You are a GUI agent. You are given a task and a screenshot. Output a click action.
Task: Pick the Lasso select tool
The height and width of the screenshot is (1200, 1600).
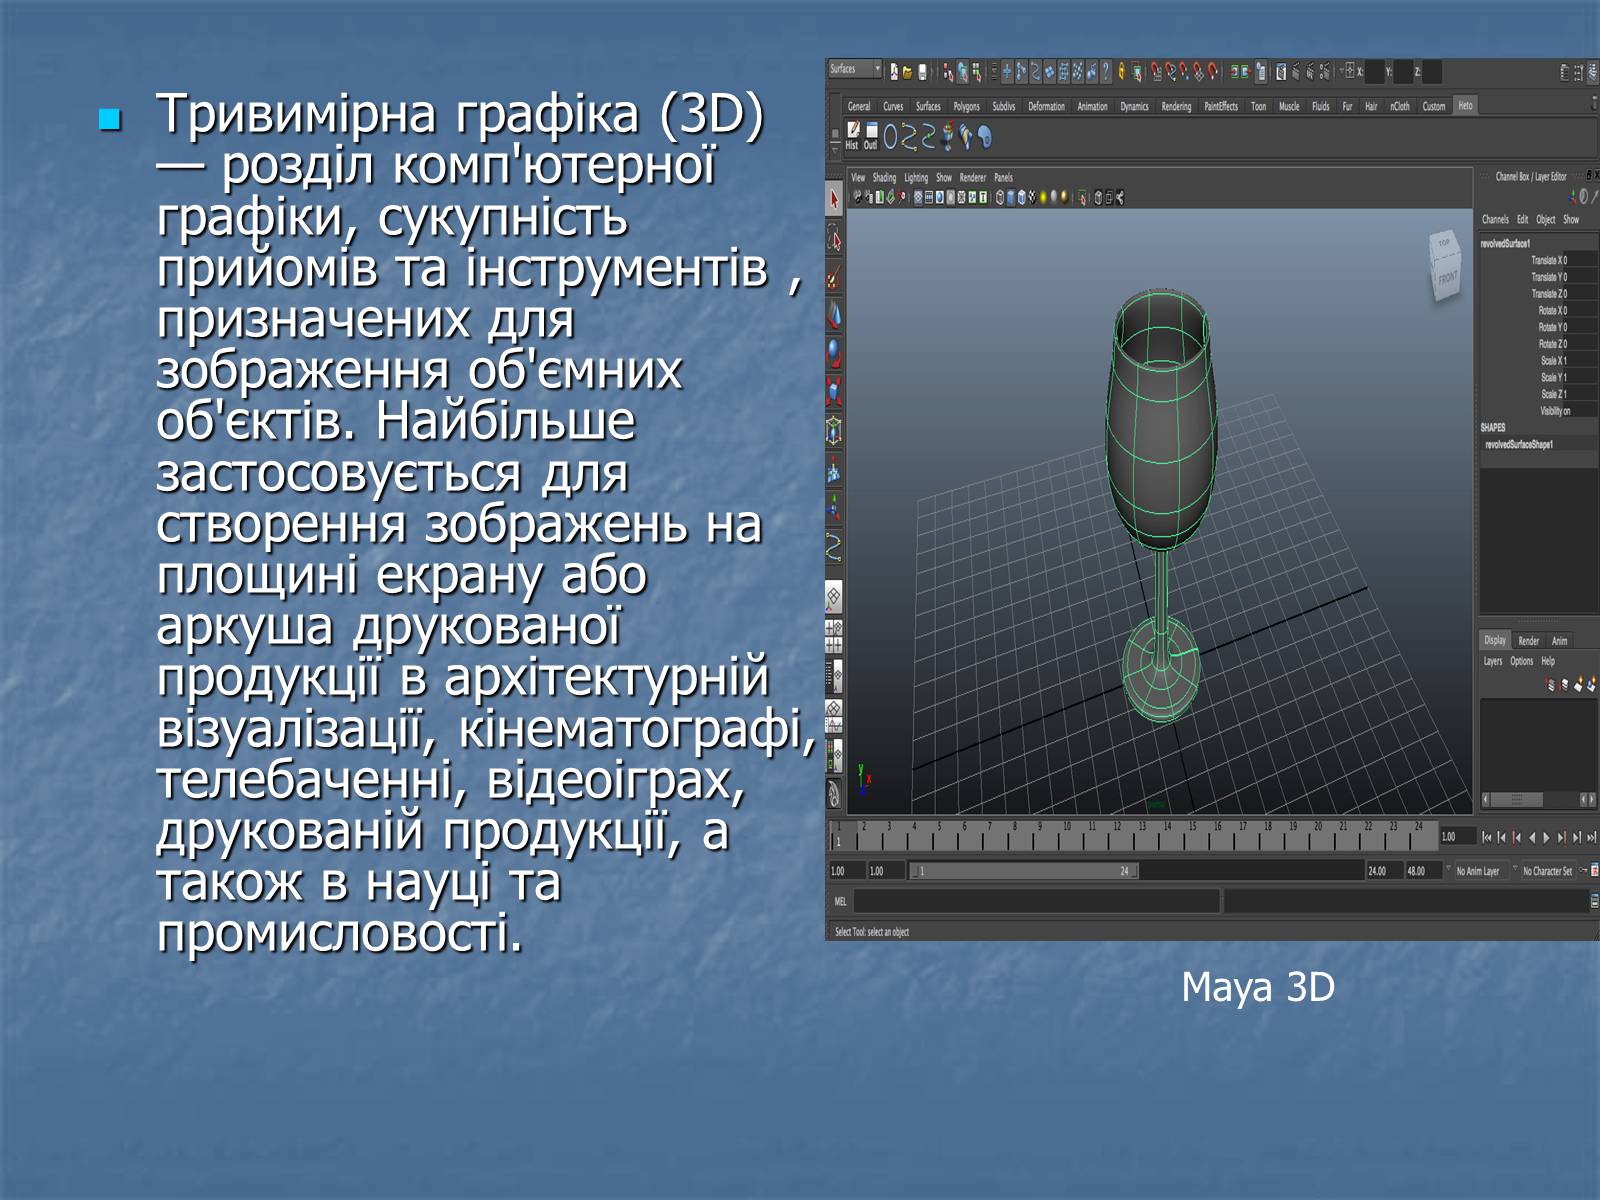coord(834,238)
